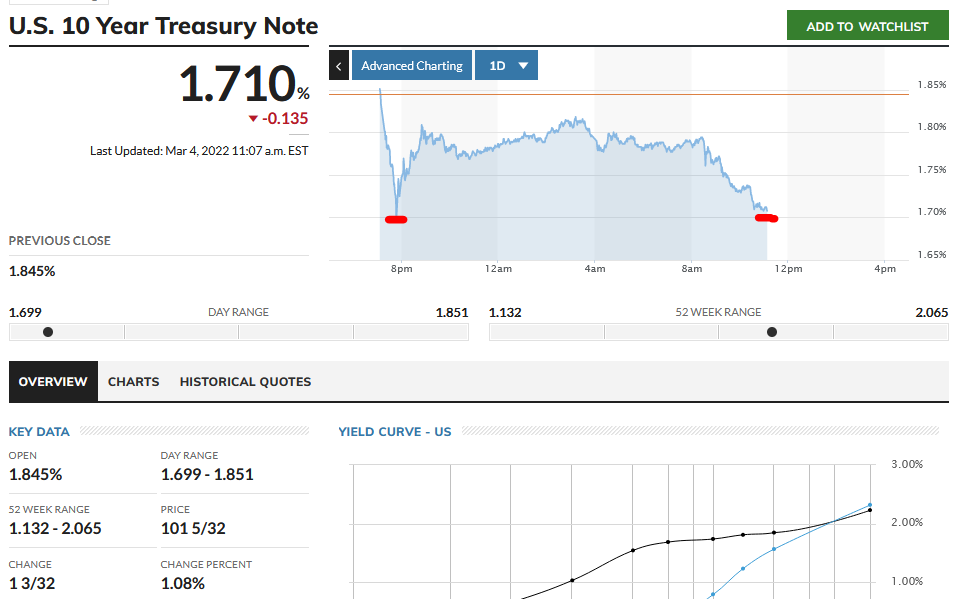Viewport: 959px width, 599px height.
Task: Click the rightmost black point on yield curve
Action: pyautogui.click(x=870, y=510)
